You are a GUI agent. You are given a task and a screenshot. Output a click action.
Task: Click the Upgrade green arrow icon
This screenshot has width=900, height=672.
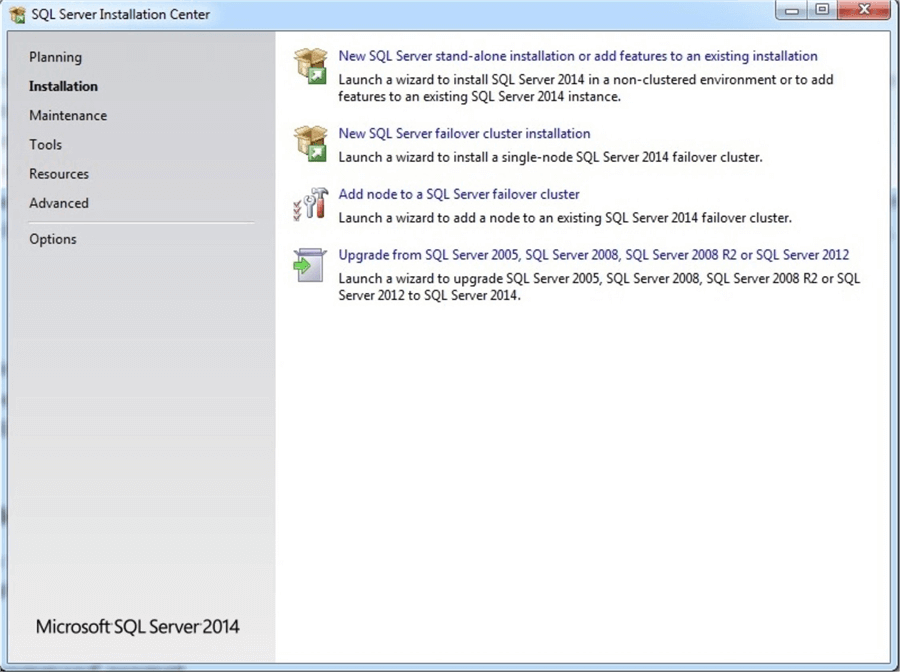tap(310, 265)
